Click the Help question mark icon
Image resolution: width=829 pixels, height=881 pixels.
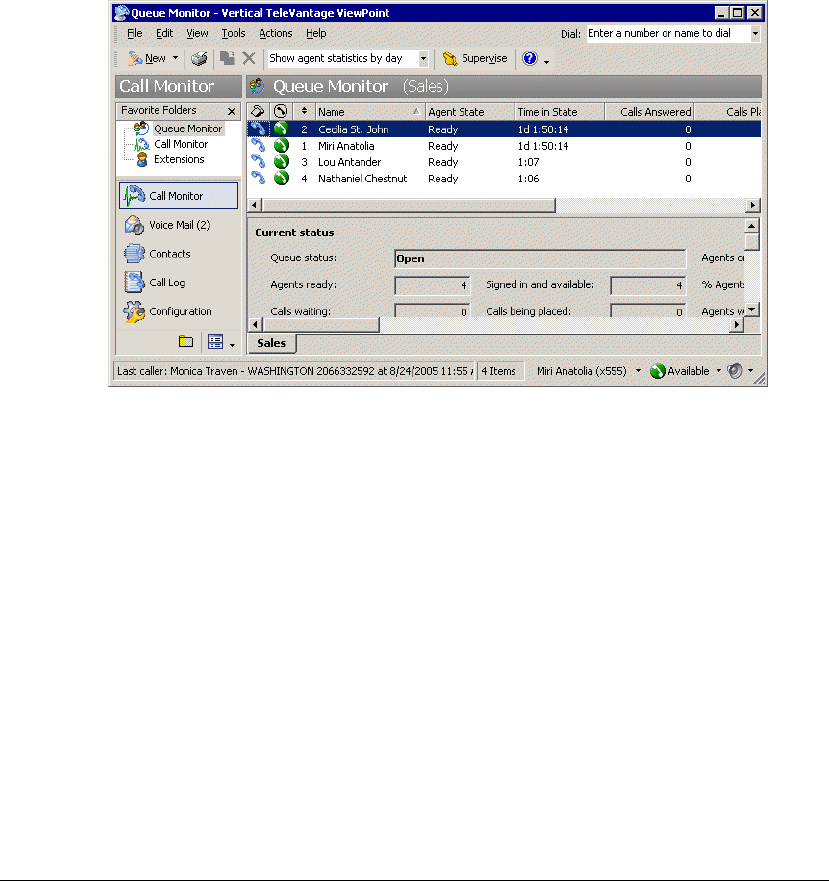530,59
